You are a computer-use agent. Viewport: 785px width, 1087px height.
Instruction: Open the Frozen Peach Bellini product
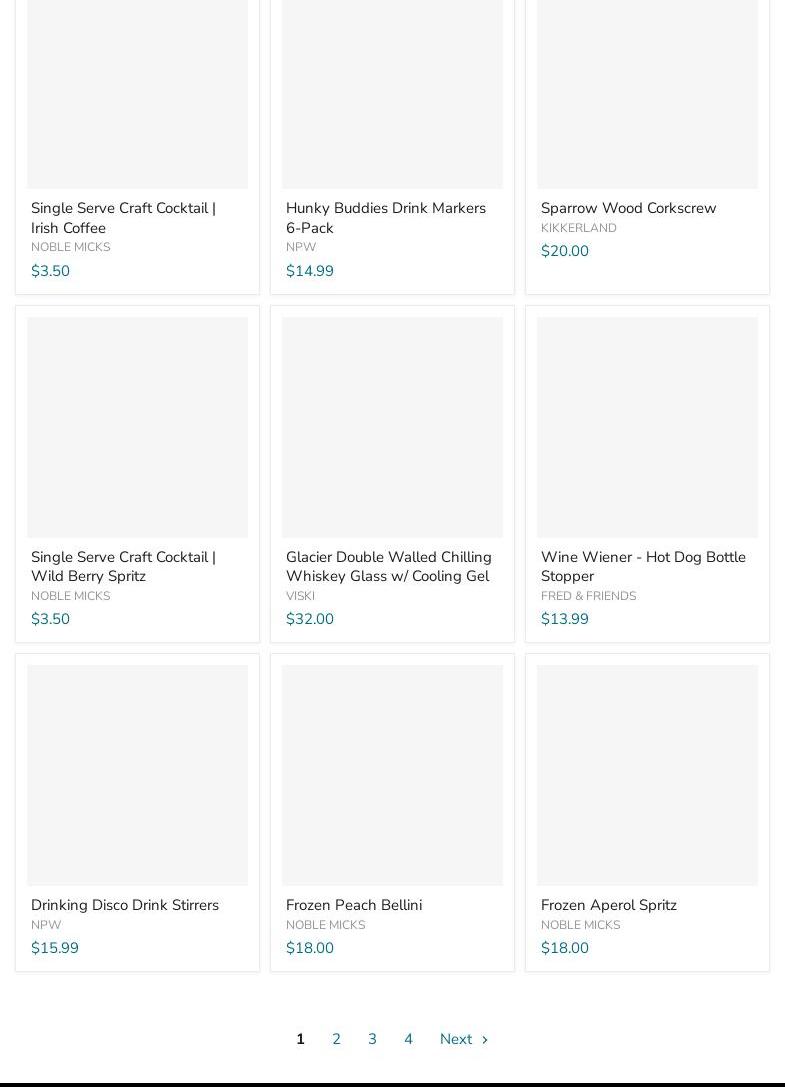click(x=354, y=905)
